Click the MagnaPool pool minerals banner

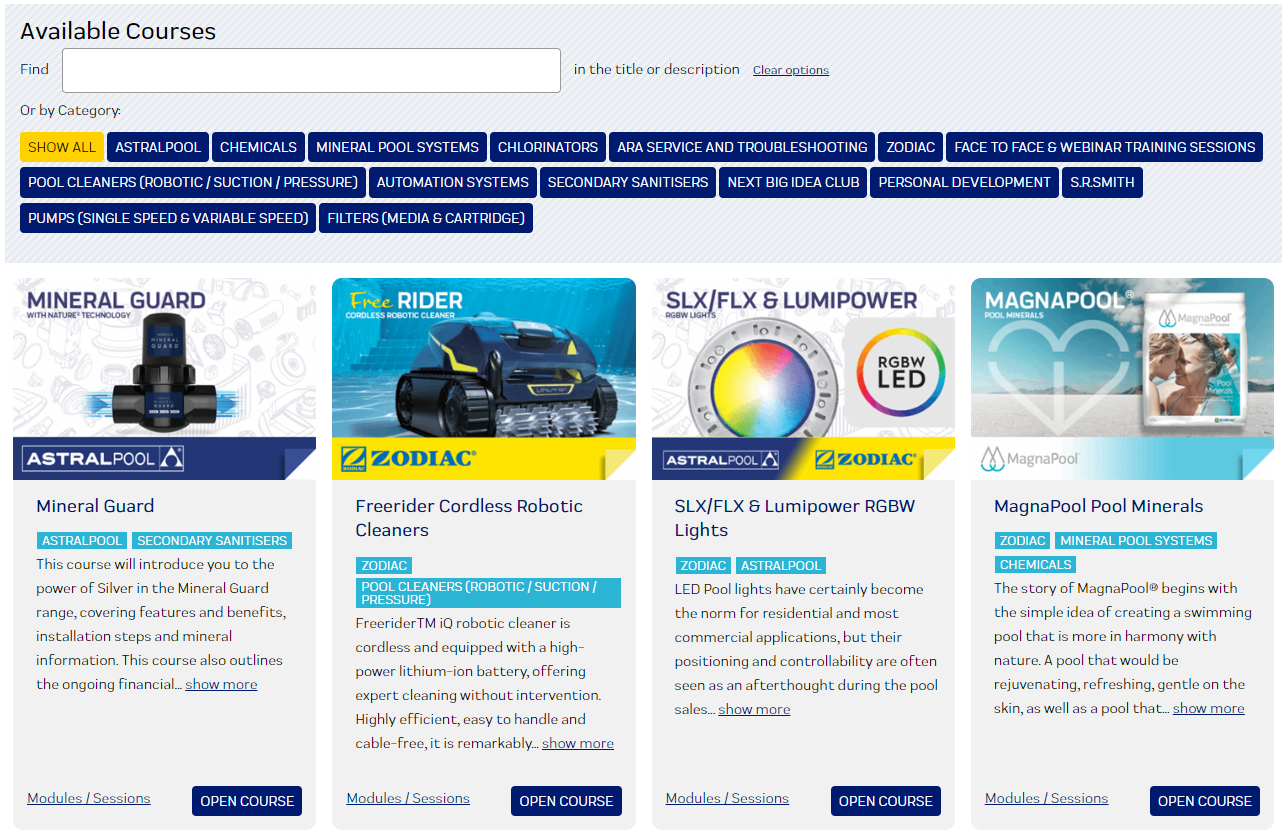1122,378
